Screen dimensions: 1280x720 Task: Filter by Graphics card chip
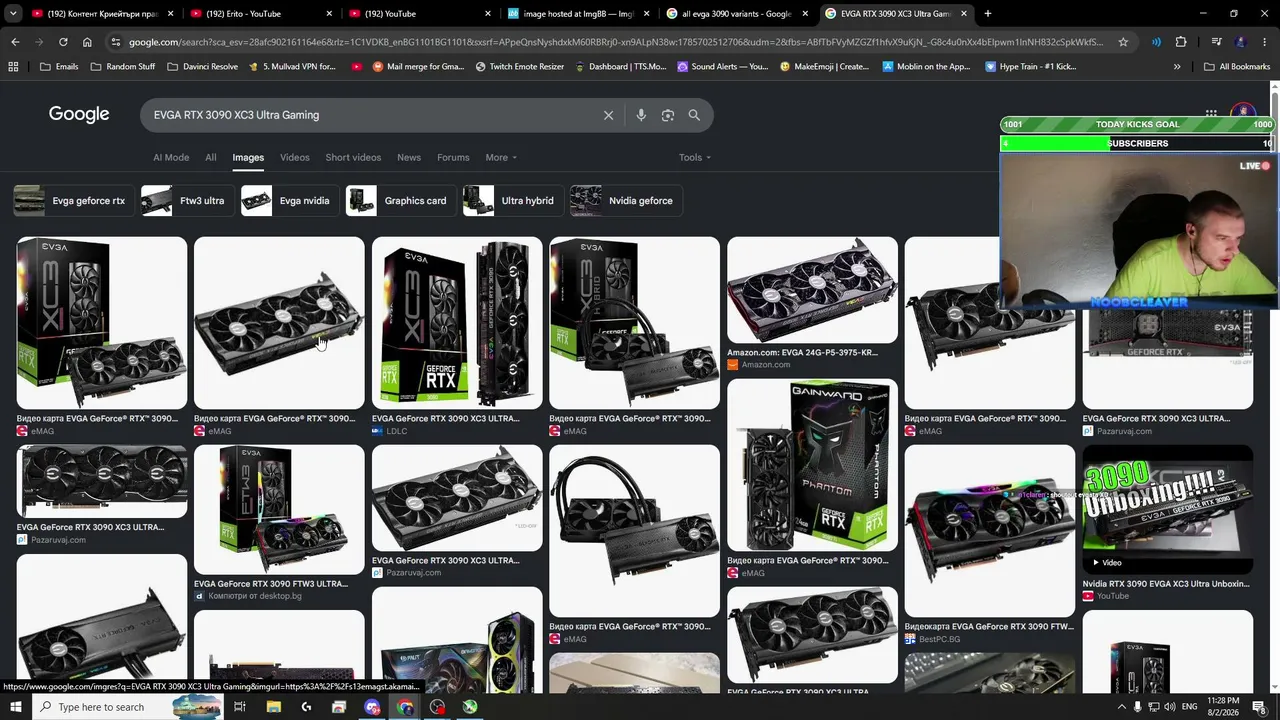click(400, 201)
